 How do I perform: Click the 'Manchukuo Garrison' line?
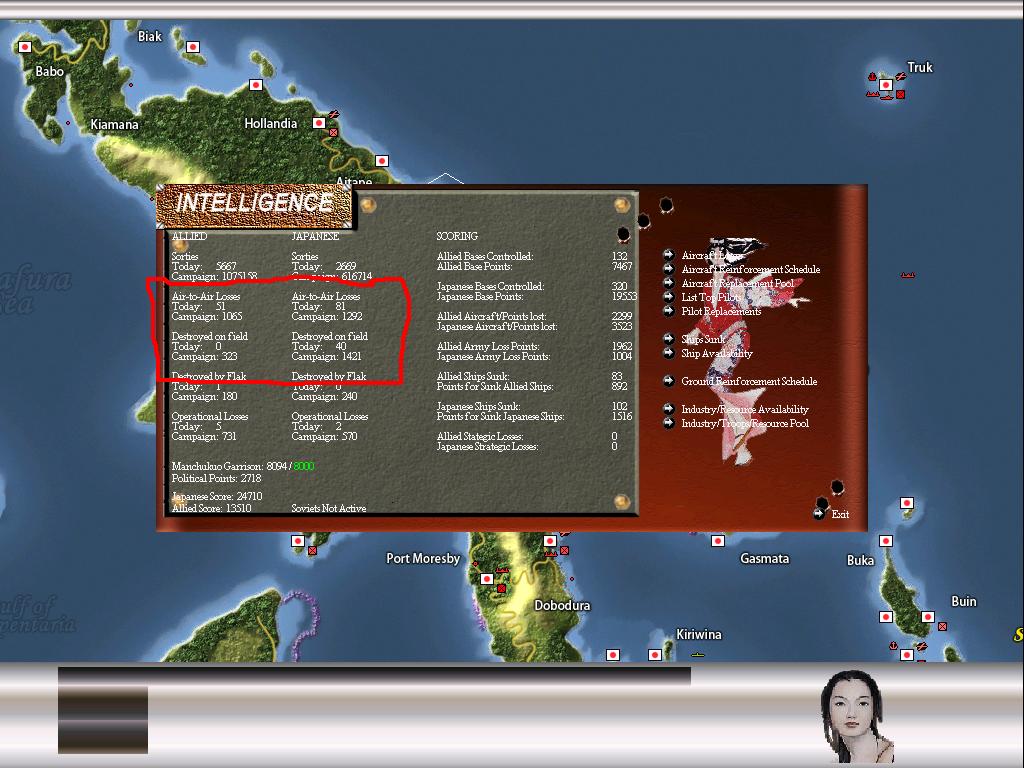(x=243, y=466)
